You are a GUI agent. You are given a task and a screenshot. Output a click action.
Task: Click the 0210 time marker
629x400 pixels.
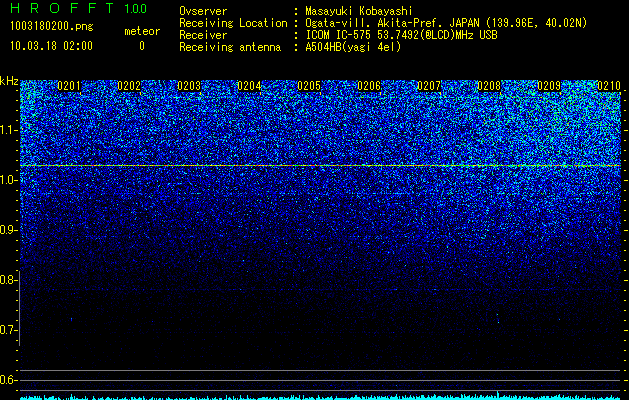coord(609,86)
